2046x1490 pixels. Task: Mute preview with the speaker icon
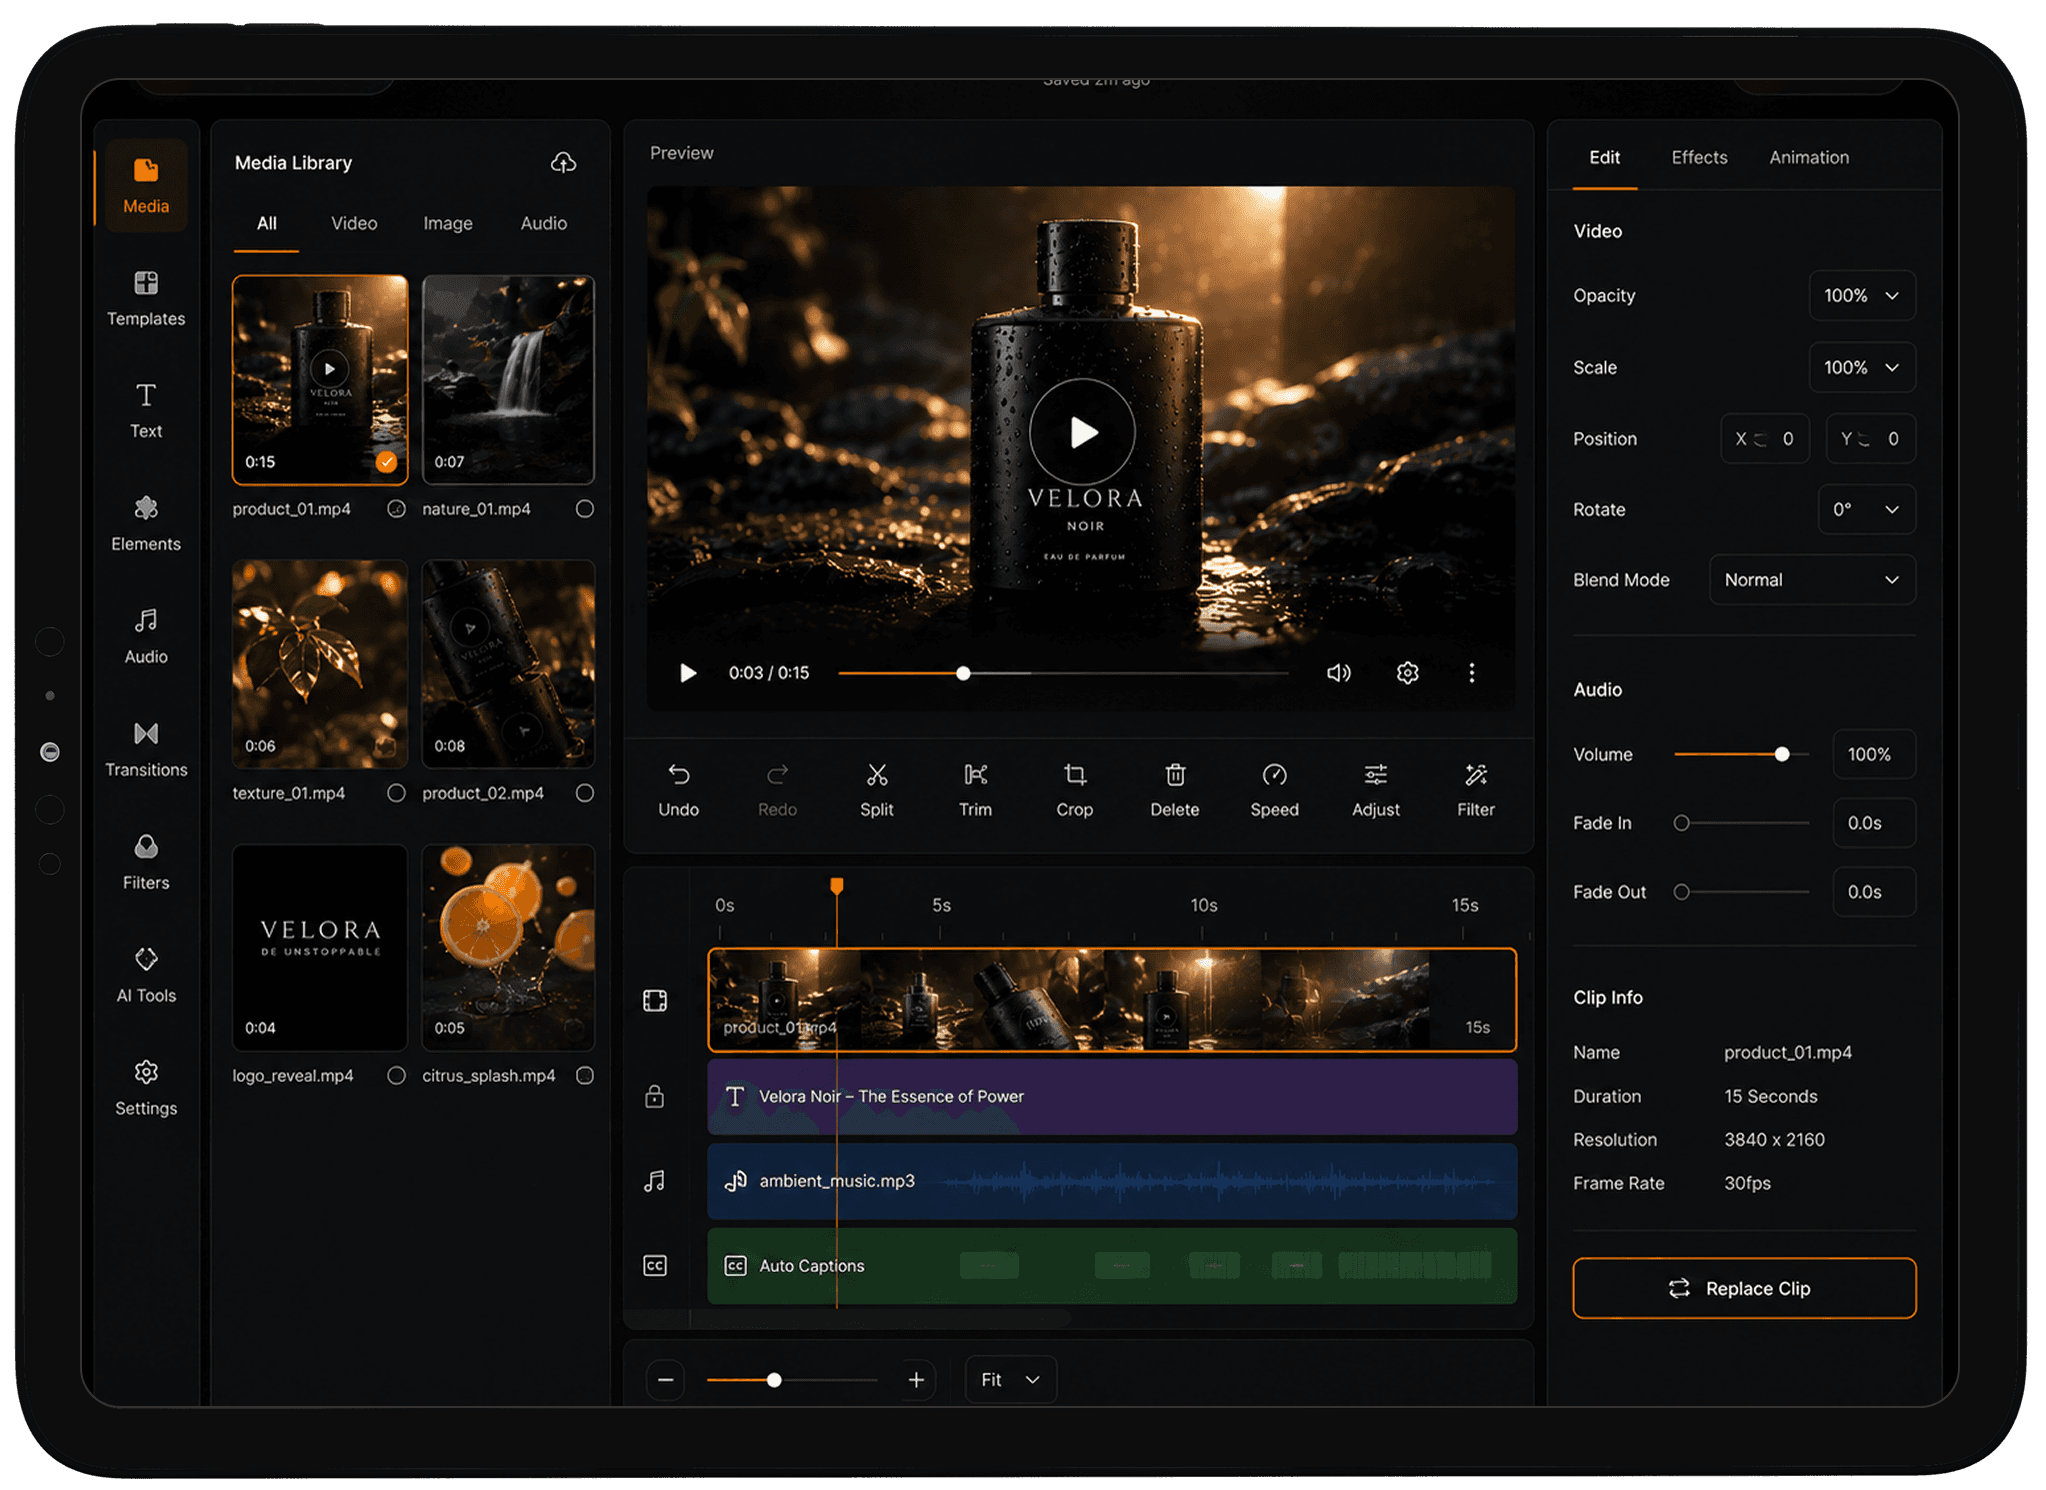(x=1338, y=673)
